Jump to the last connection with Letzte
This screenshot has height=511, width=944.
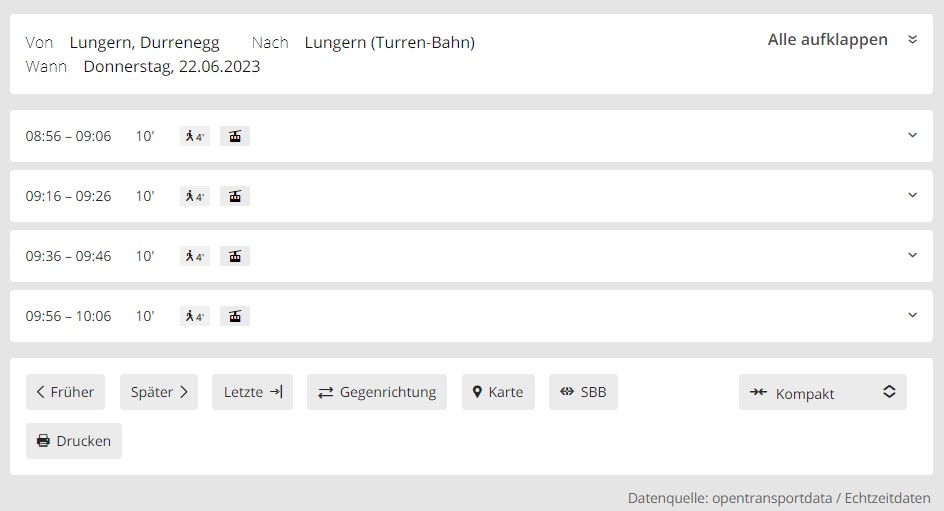(252, 392)
